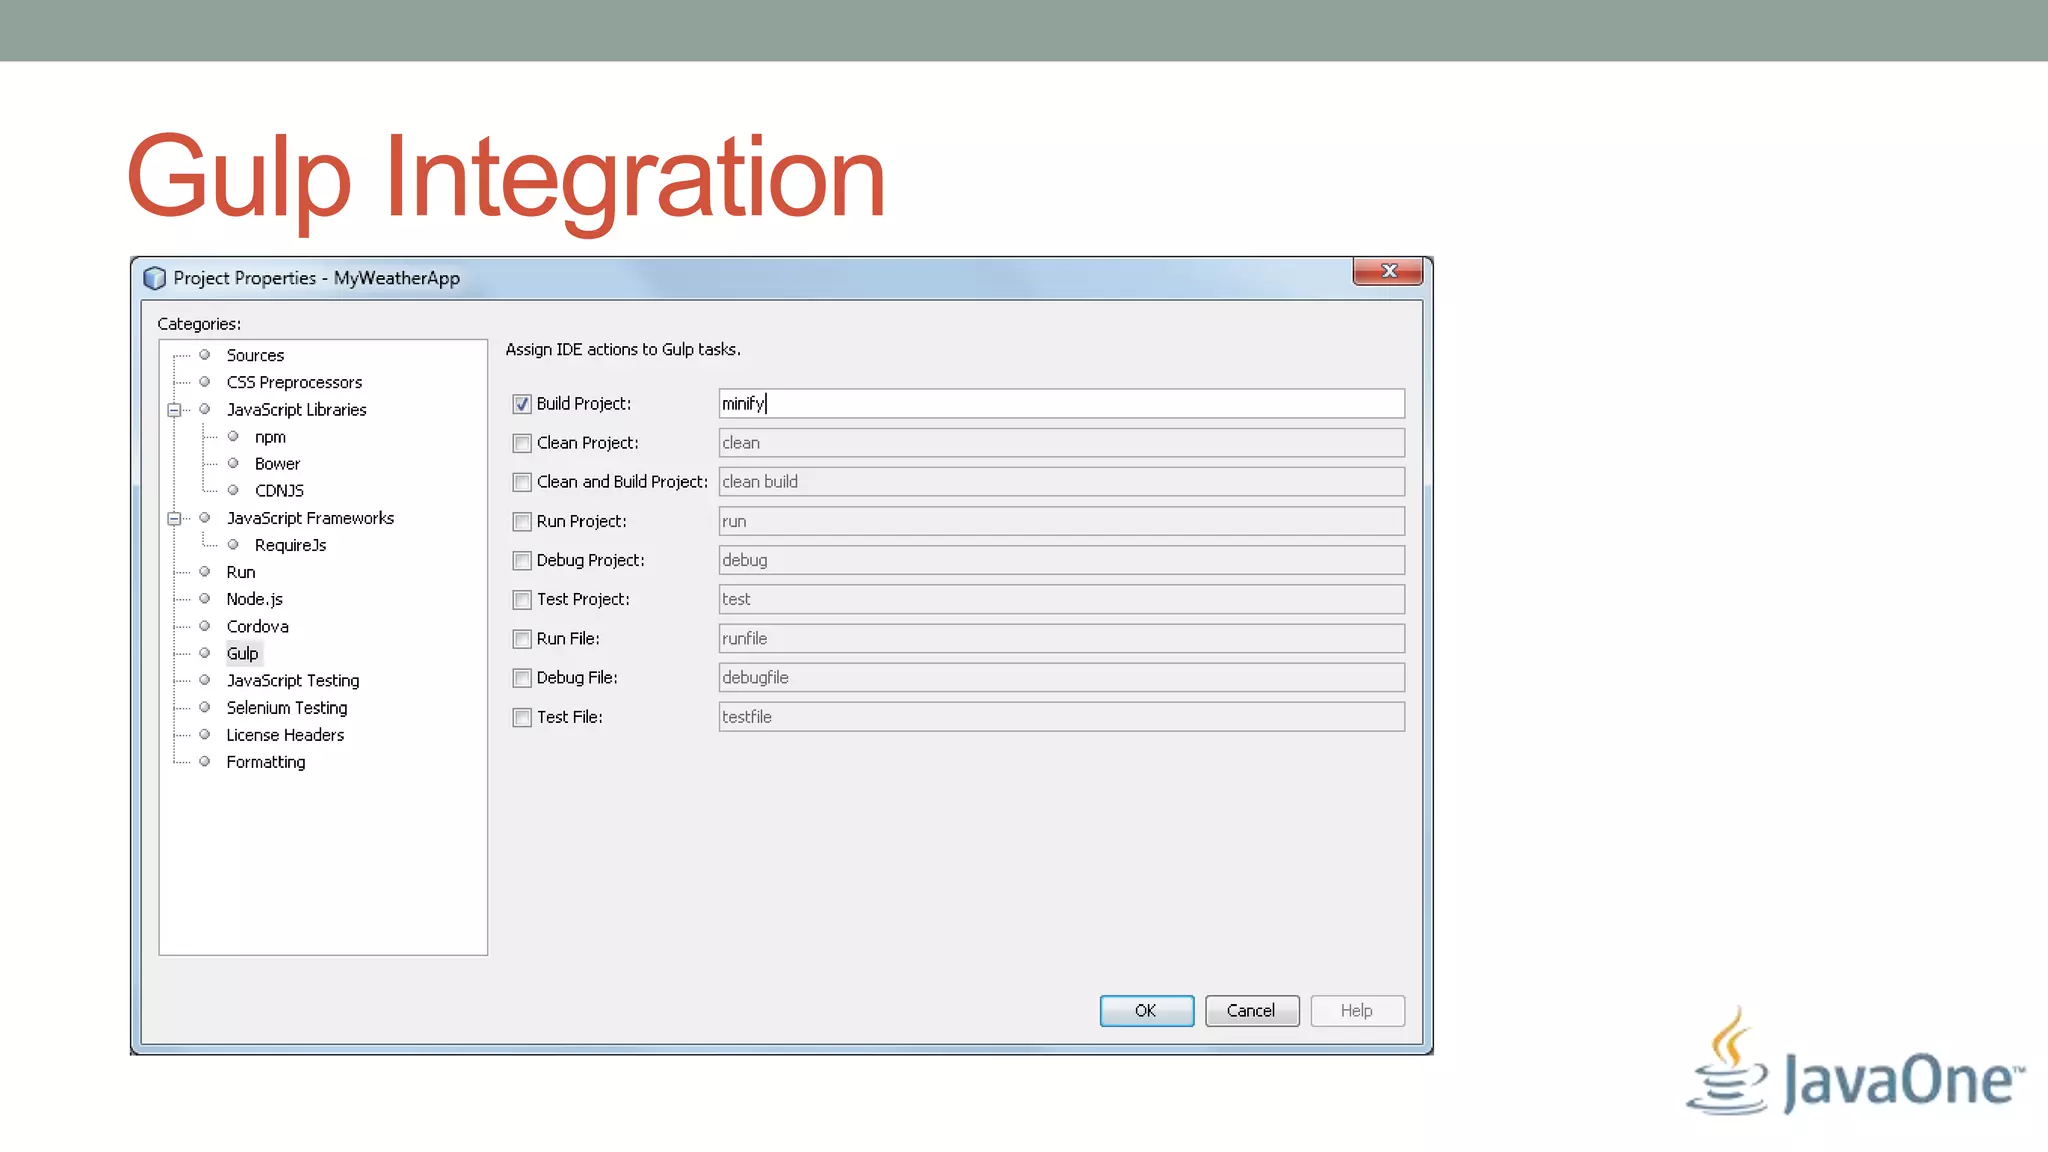Click the Debug File task field
2048x1152 pixels.
(x=1061, y=678)
